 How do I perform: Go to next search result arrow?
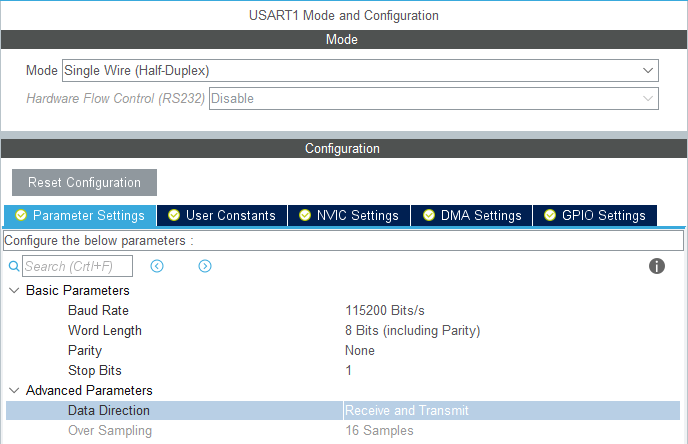[205, 266]
